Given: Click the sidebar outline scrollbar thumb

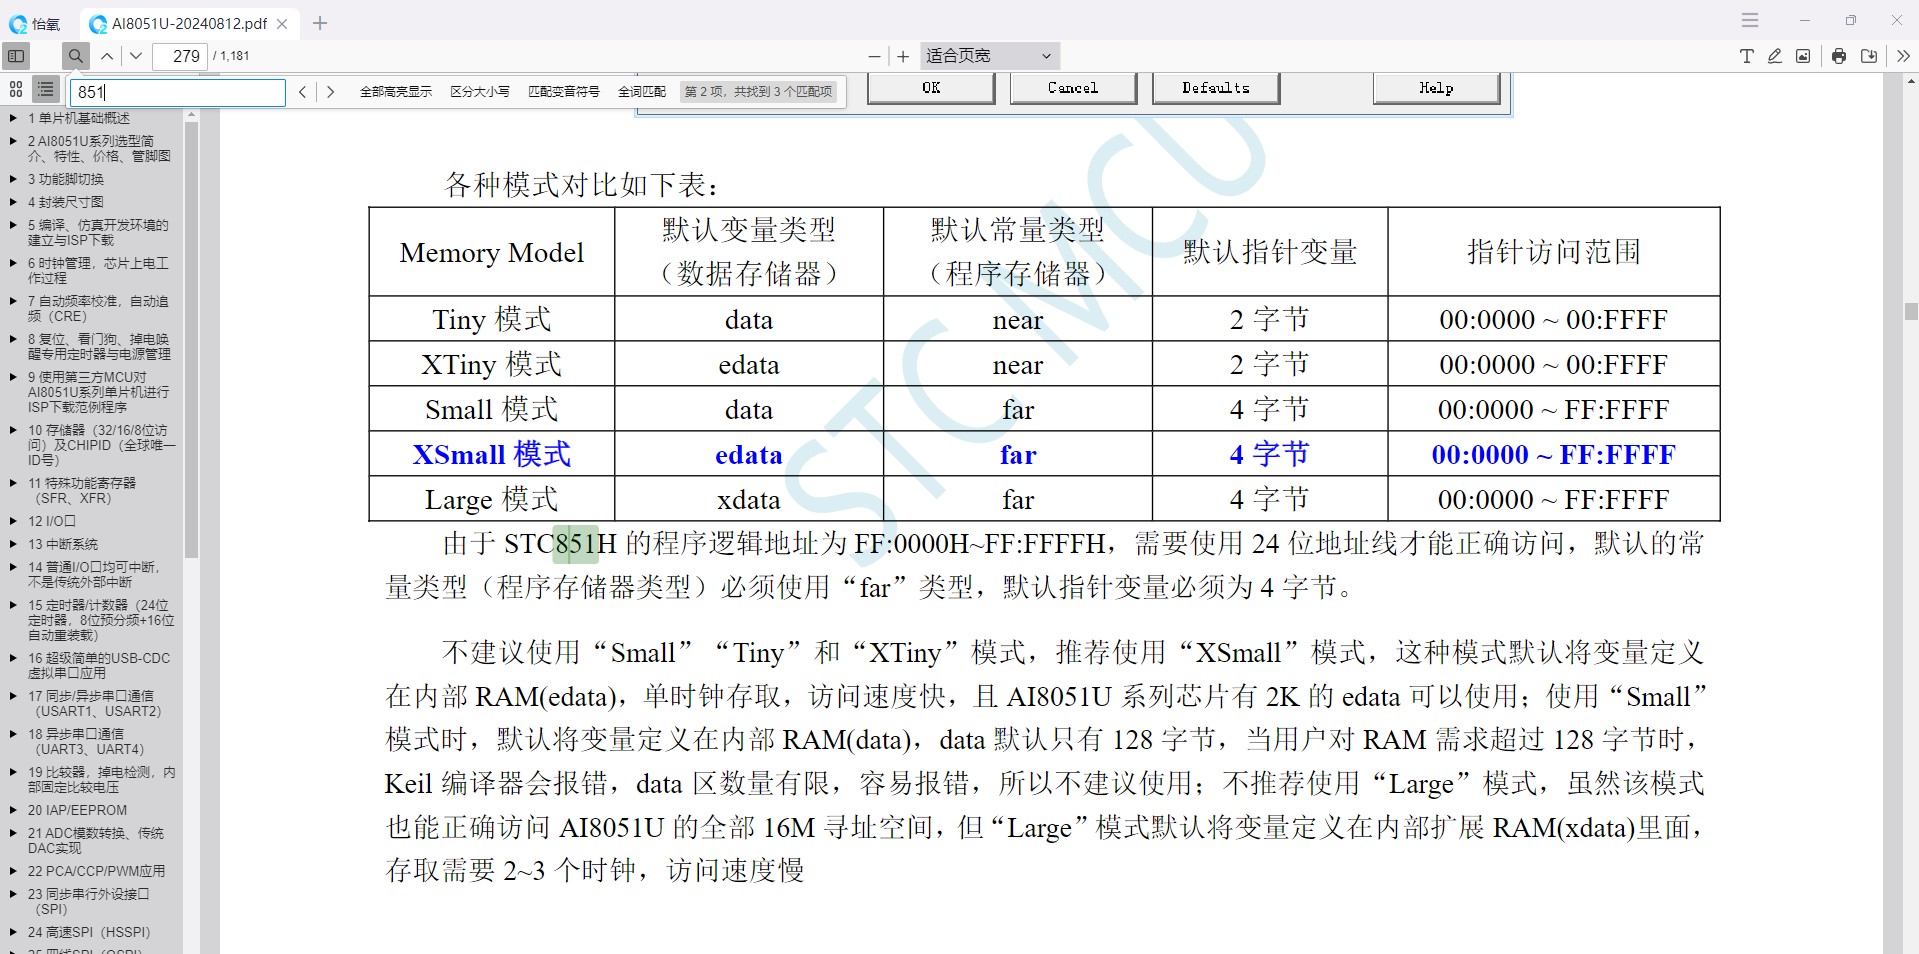Looking at the screenshot, I should (191, 340).
